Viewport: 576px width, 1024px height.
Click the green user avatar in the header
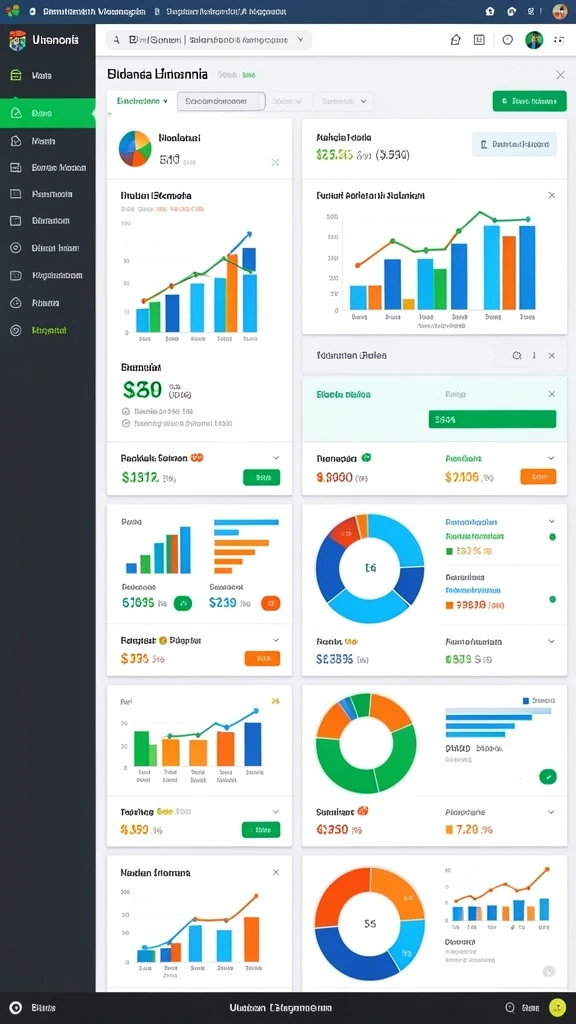[534, 40]
